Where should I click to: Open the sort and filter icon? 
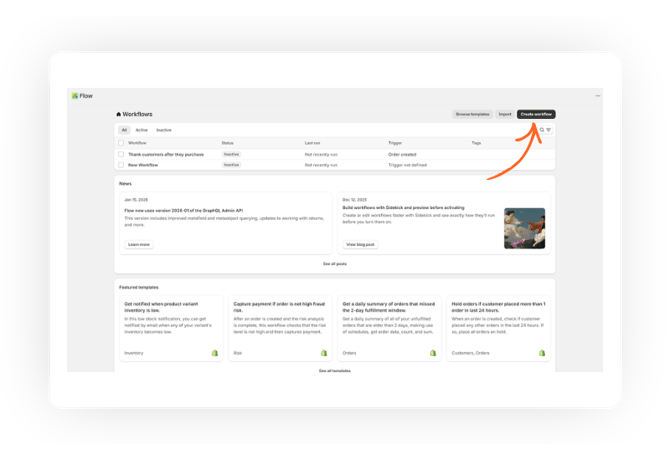[549, 130]
